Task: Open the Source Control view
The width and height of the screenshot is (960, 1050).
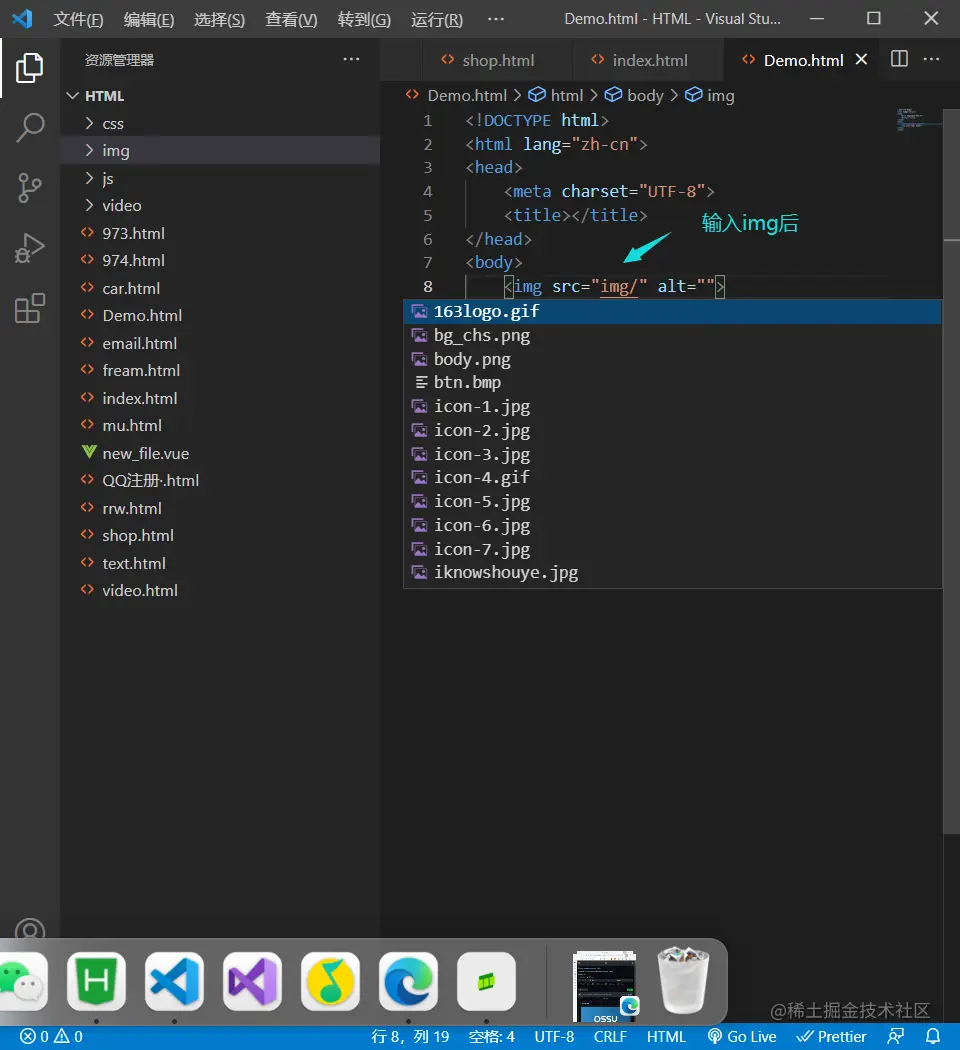Action: click(29, 188)
